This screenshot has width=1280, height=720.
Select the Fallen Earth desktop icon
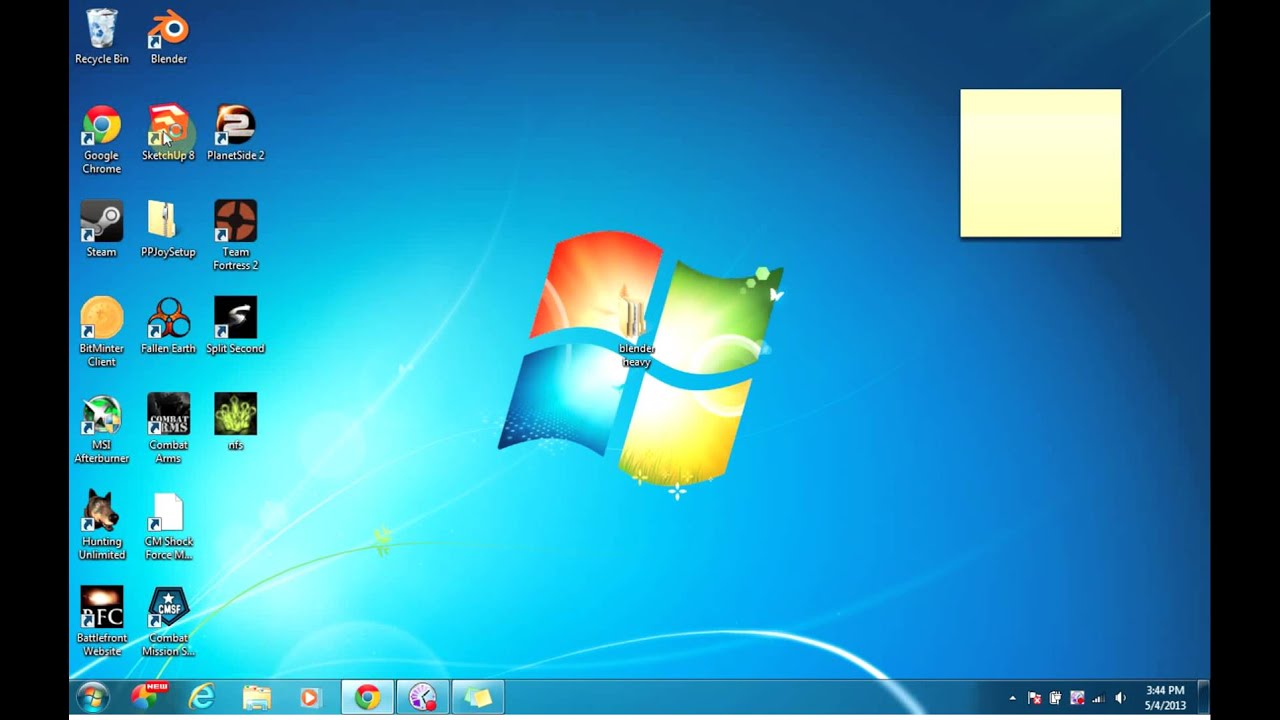tap(168, 326)
